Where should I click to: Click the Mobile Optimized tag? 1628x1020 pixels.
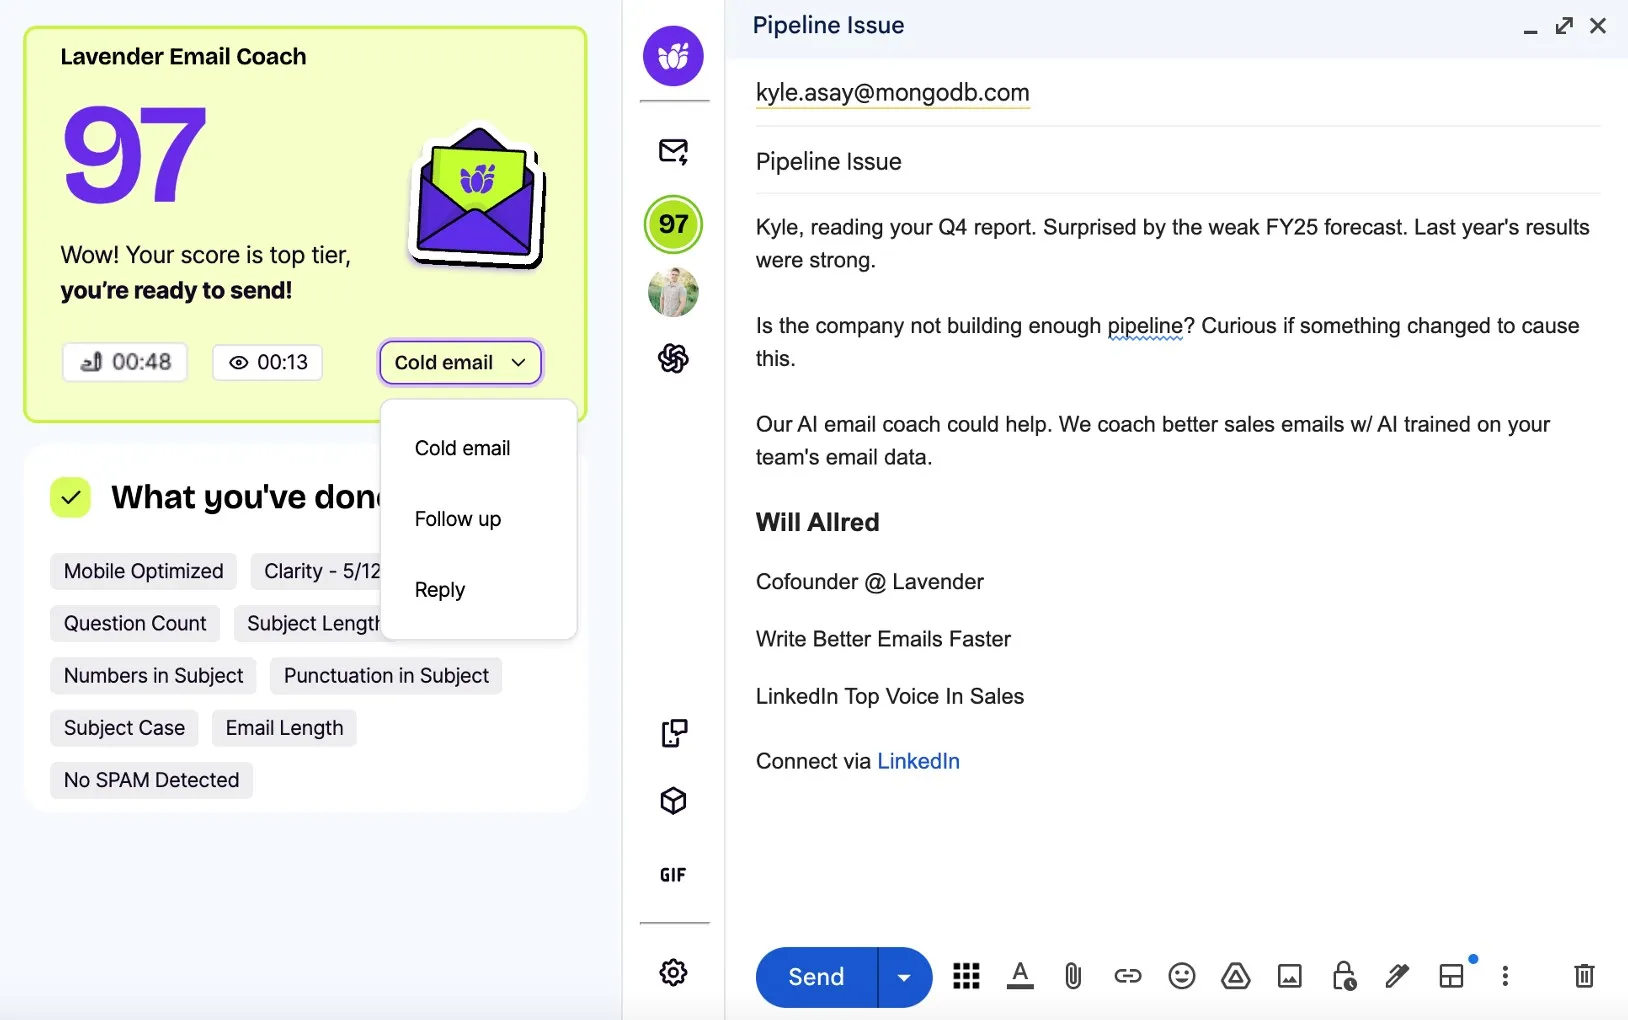[143, 571]
